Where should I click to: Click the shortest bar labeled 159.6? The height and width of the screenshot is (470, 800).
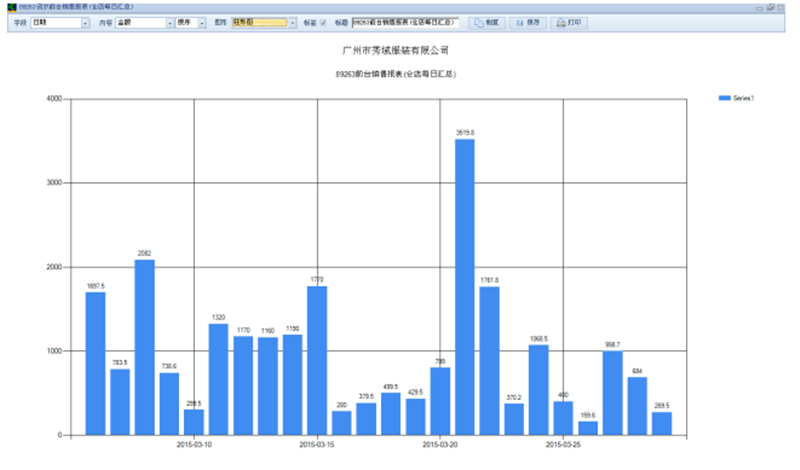[x=588, y=428]
